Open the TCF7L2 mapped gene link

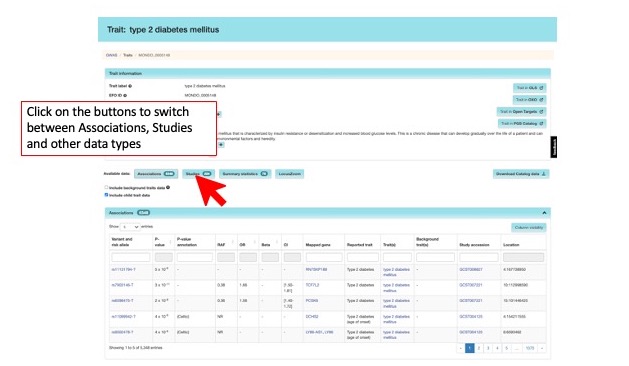pyautogui.click(x=312, y=285)
